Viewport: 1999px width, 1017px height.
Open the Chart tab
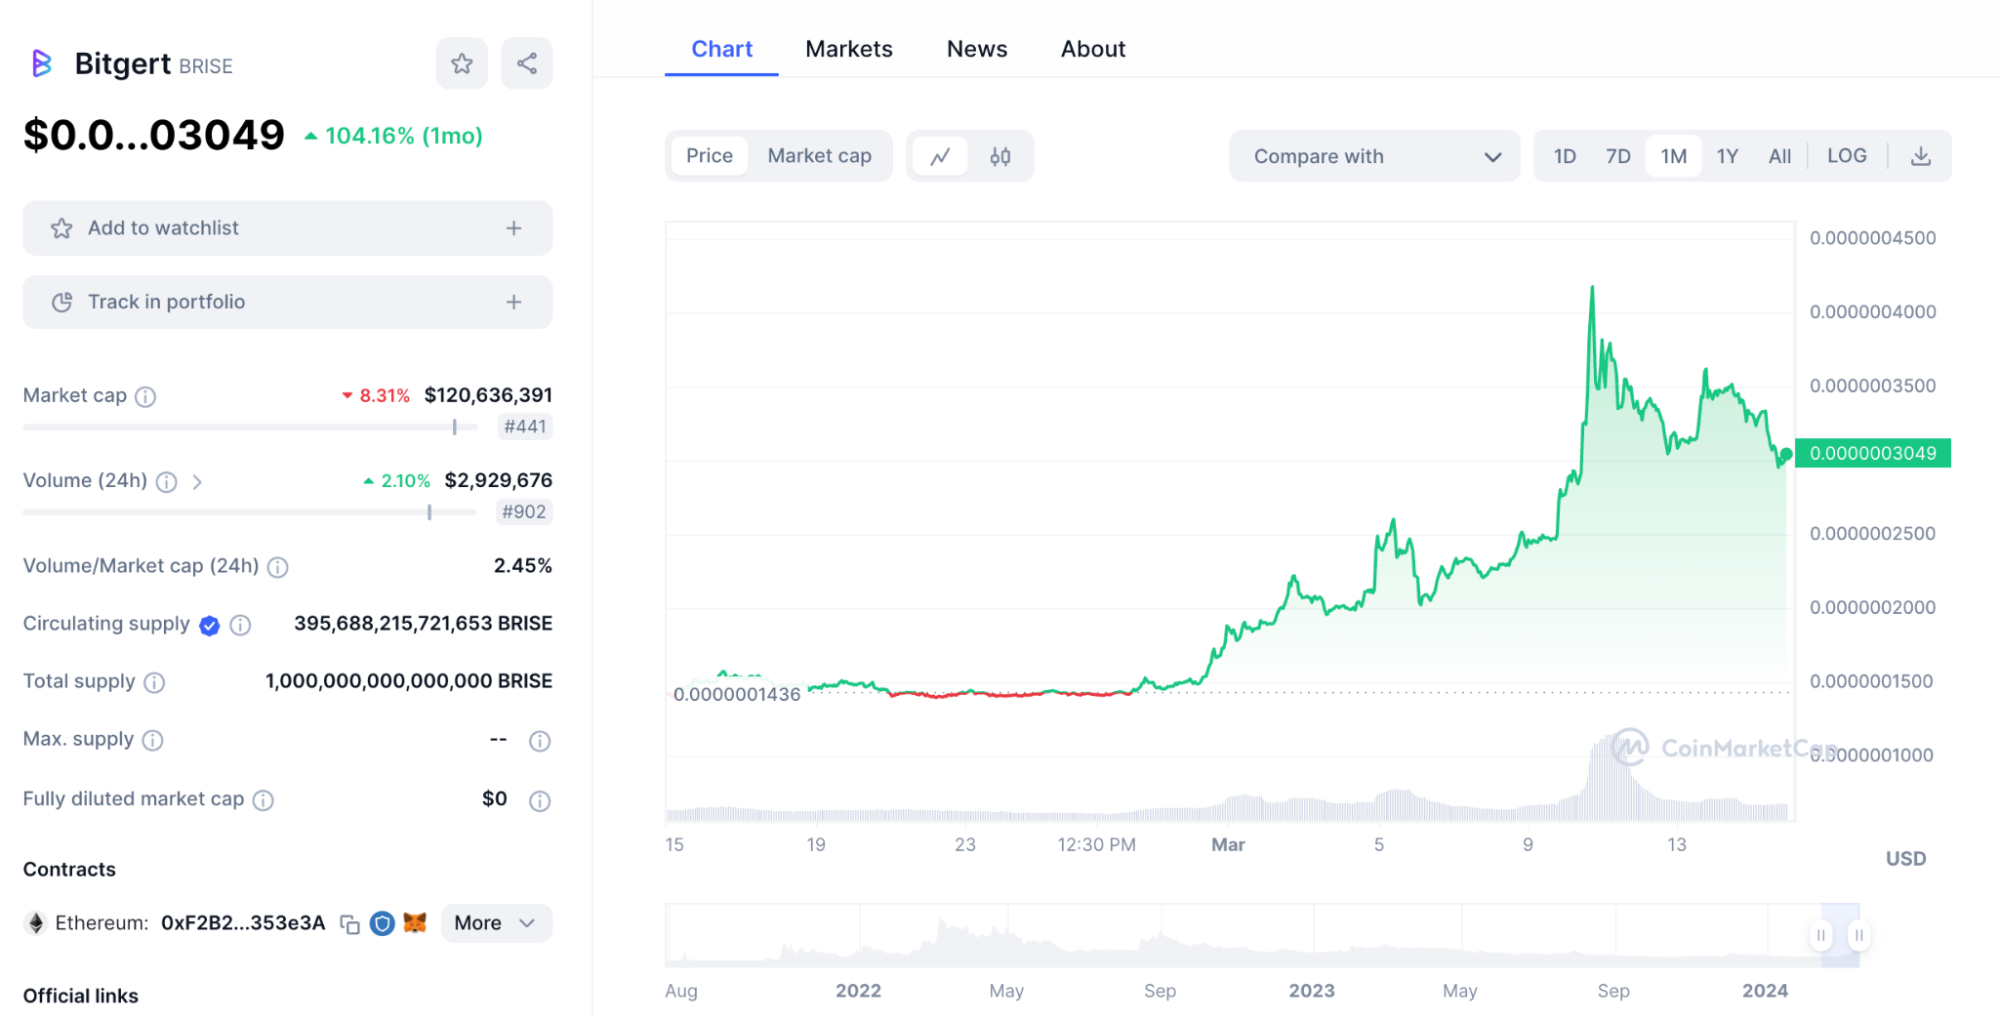[722, 49]
